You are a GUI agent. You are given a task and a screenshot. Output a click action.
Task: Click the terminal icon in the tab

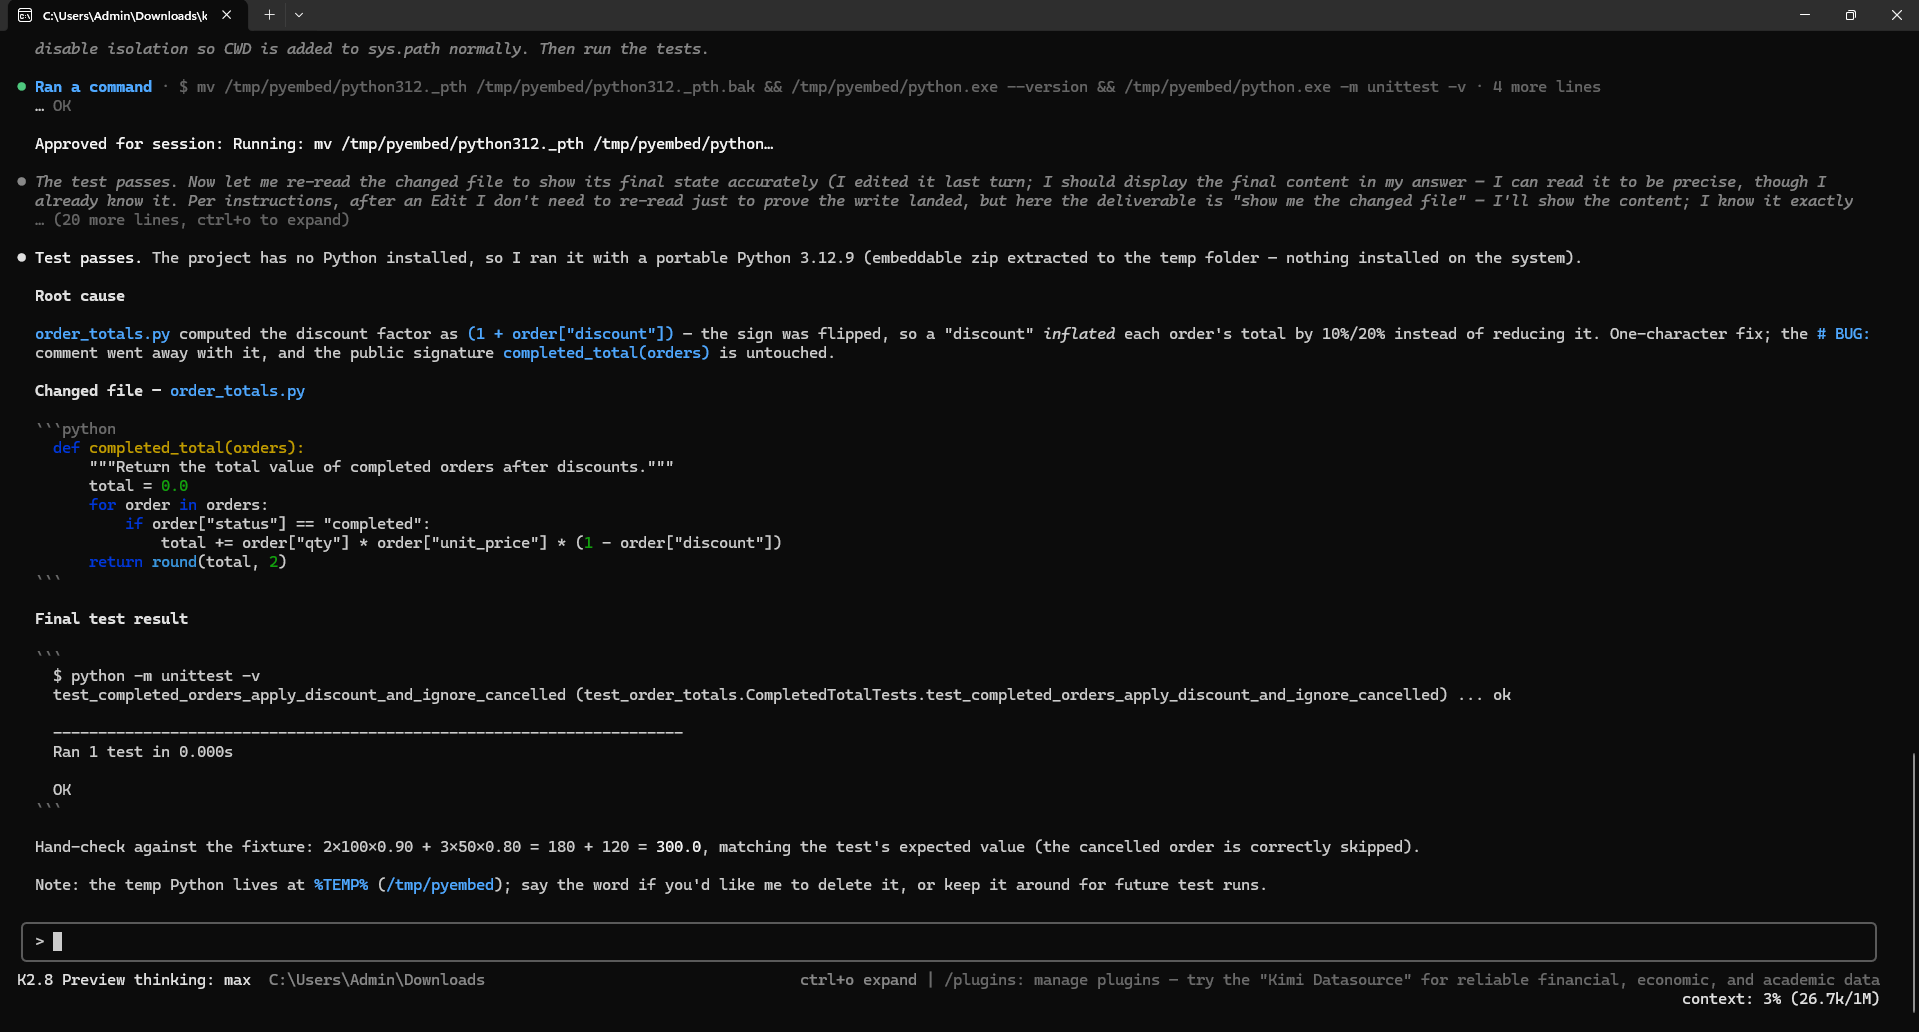coord(25,15)
